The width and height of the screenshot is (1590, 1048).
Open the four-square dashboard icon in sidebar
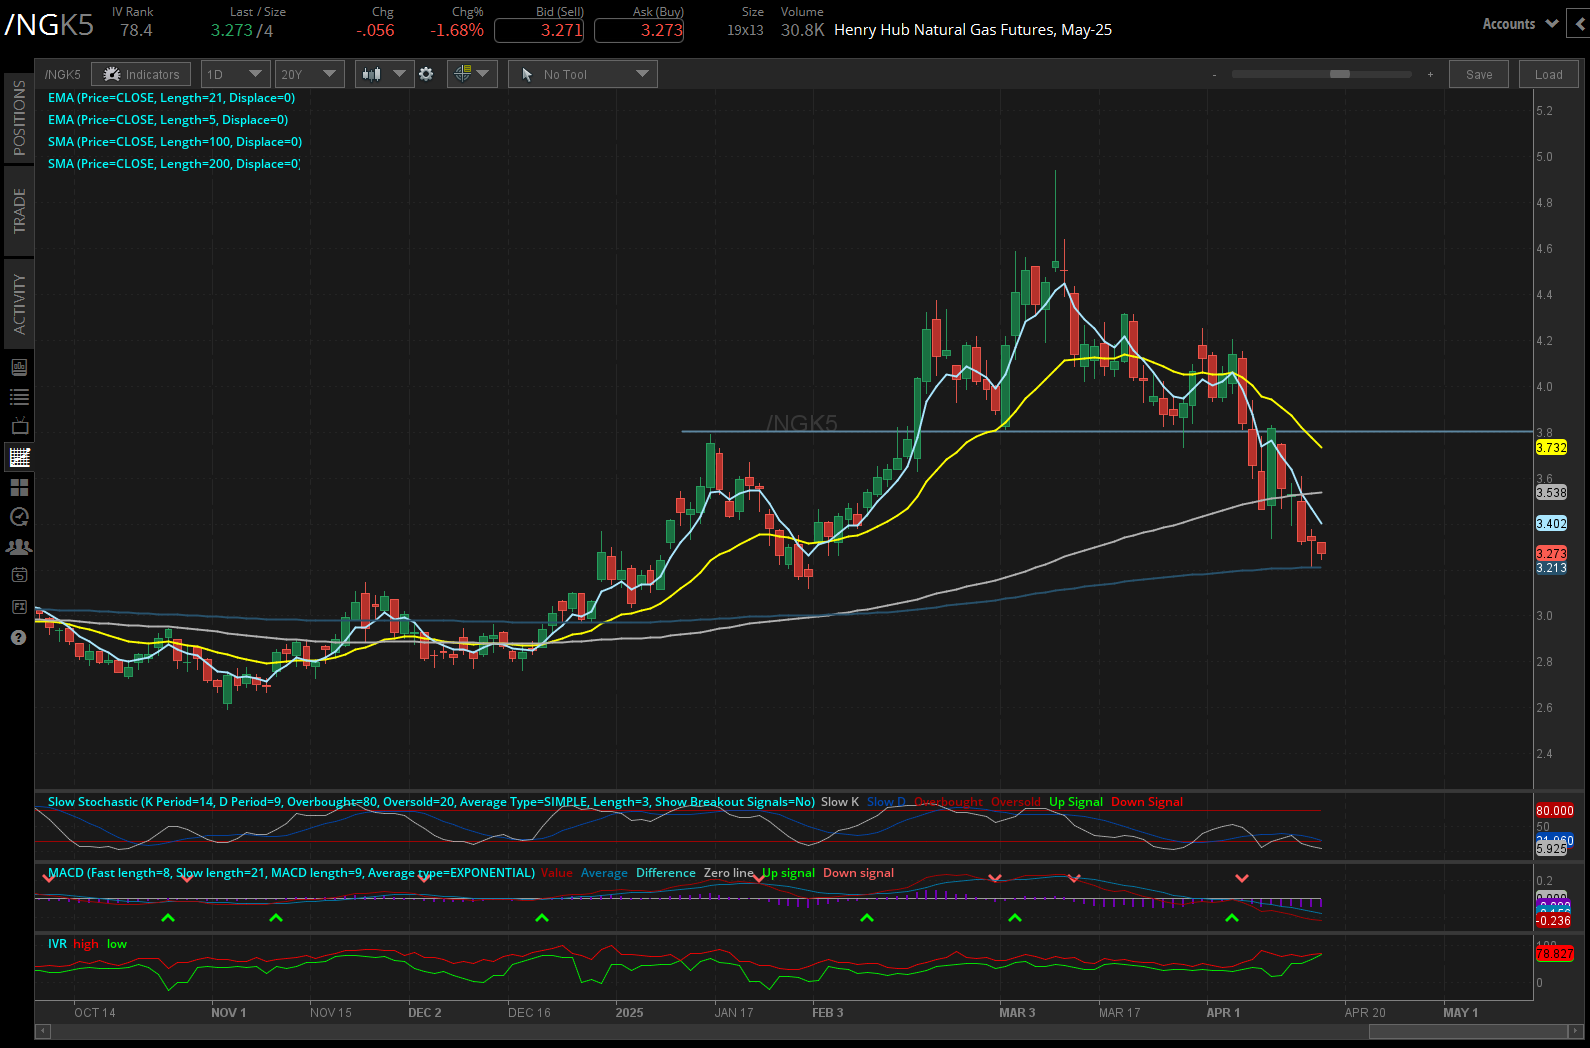[19, 487]
